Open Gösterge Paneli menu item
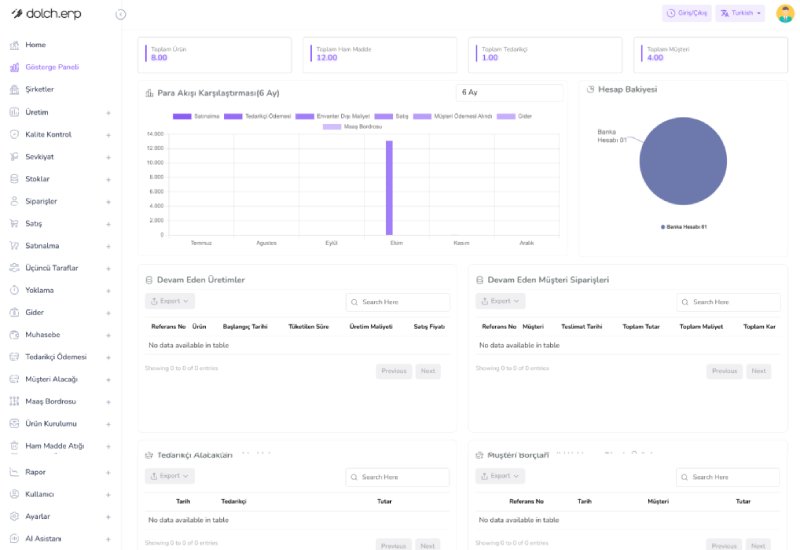Image resolution: width=800 pixels, height=550 pixels. click(x=52, y=67)
